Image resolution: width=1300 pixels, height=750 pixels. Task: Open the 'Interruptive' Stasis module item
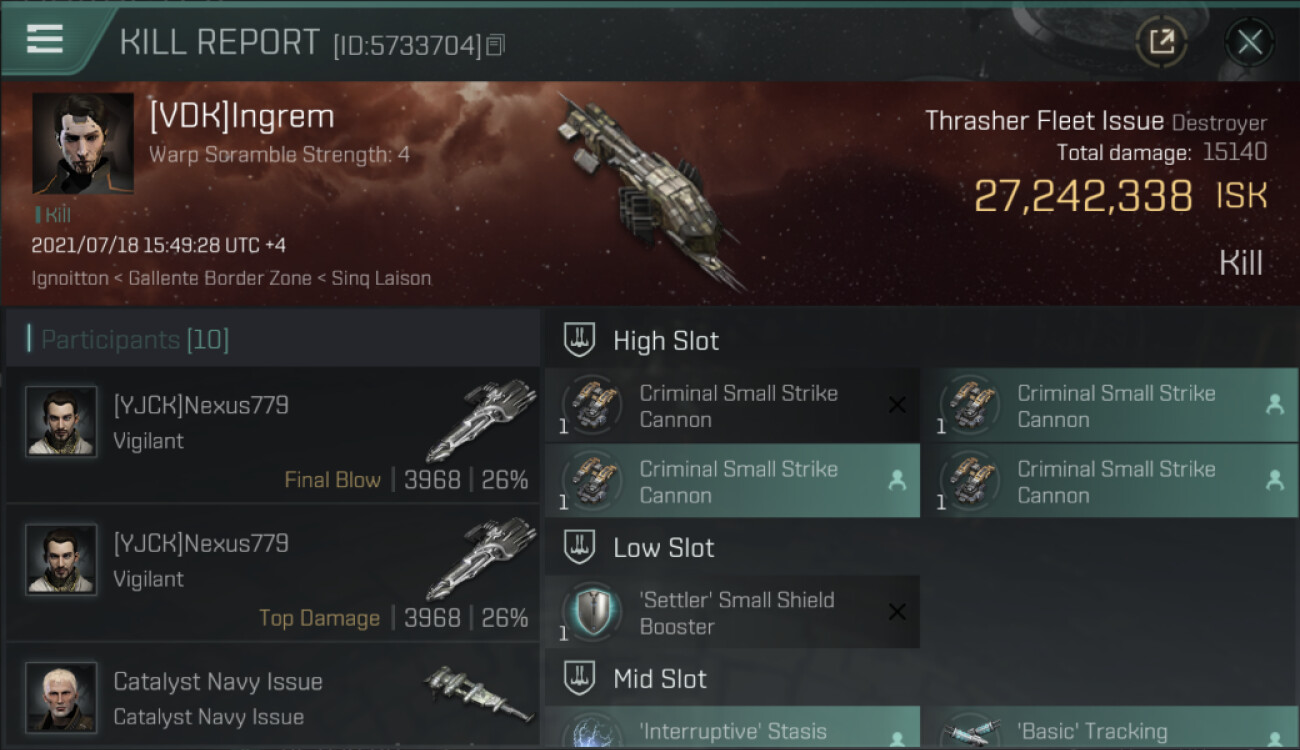[x=732, y=727]
